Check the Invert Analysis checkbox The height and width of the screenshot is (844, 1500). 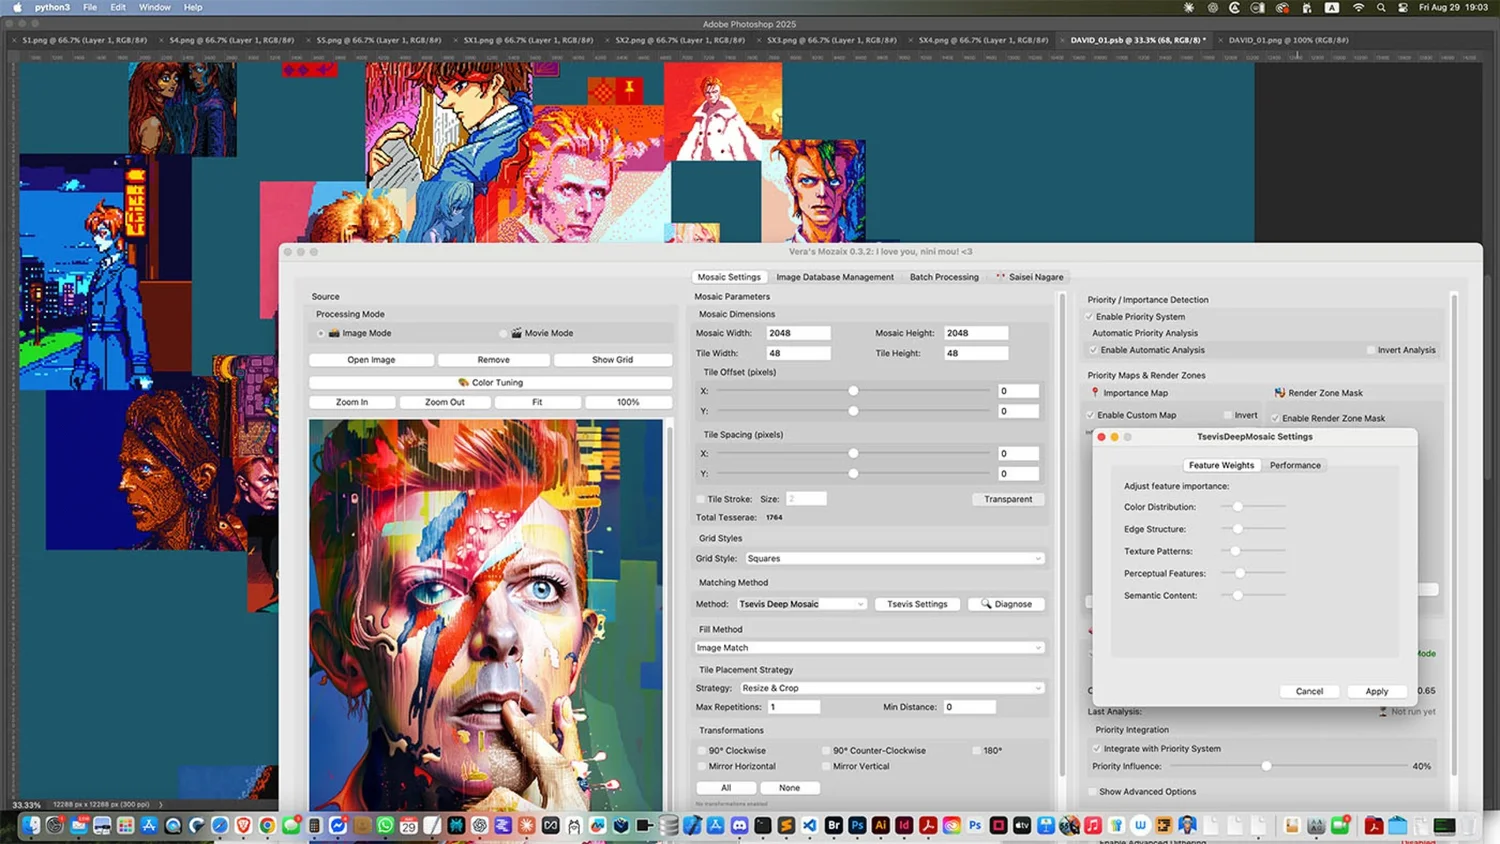pyautogui.click(x=1370, y=350)
